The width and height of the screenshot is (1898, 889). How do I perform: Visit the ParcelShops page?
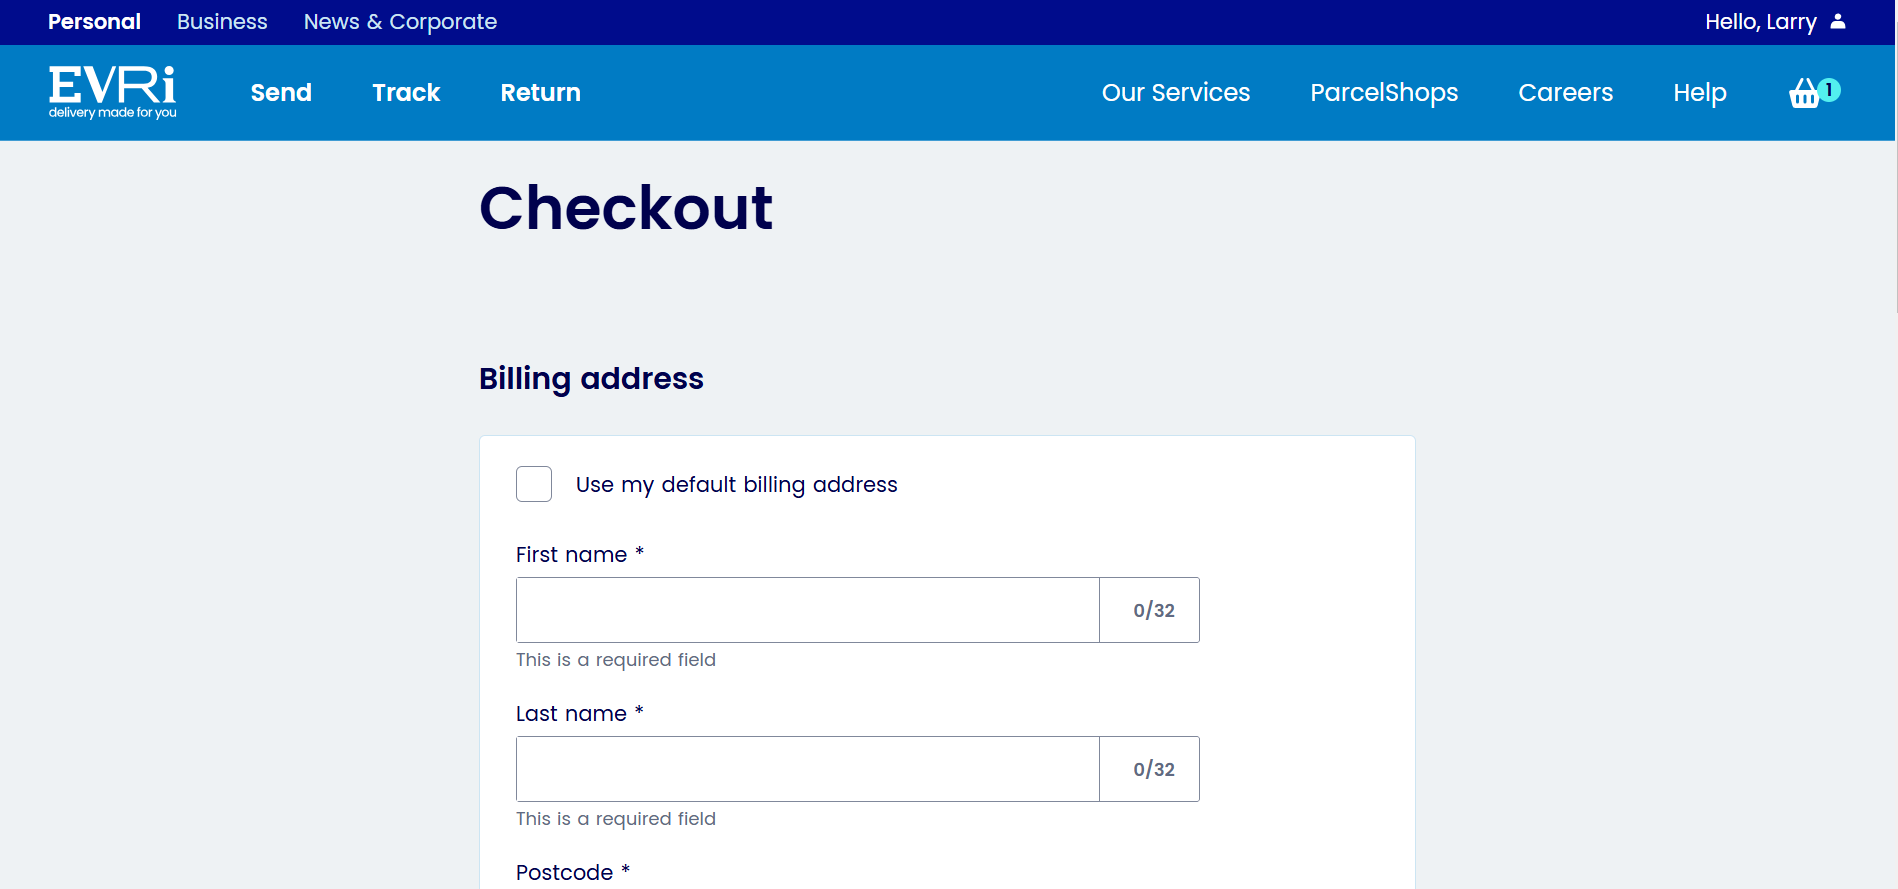tap(1384, 93)
